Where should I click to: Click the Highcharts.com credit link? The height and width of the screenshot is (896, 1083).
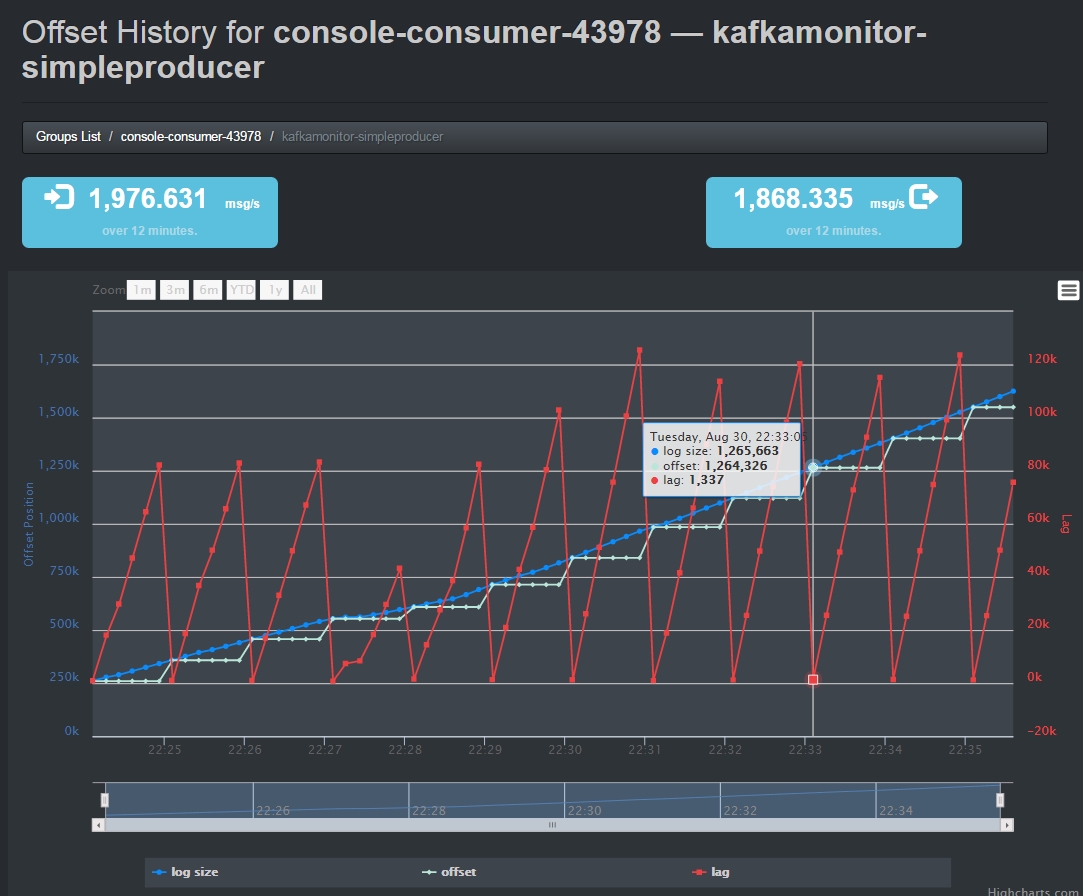click(x=1034, y=891)
